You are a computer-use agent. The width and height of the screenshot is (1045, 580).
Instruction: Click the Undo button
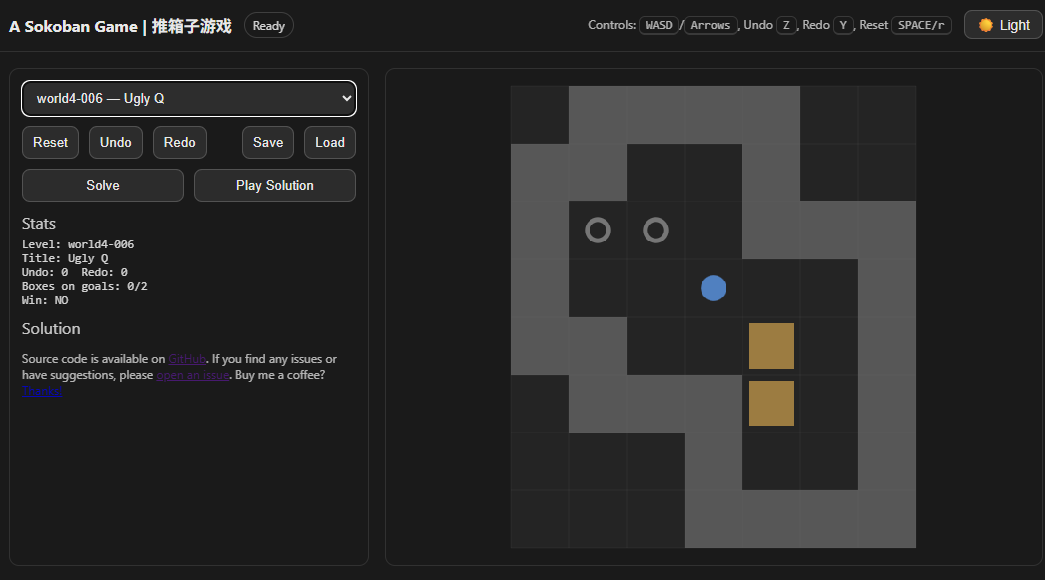coord(116,143)
